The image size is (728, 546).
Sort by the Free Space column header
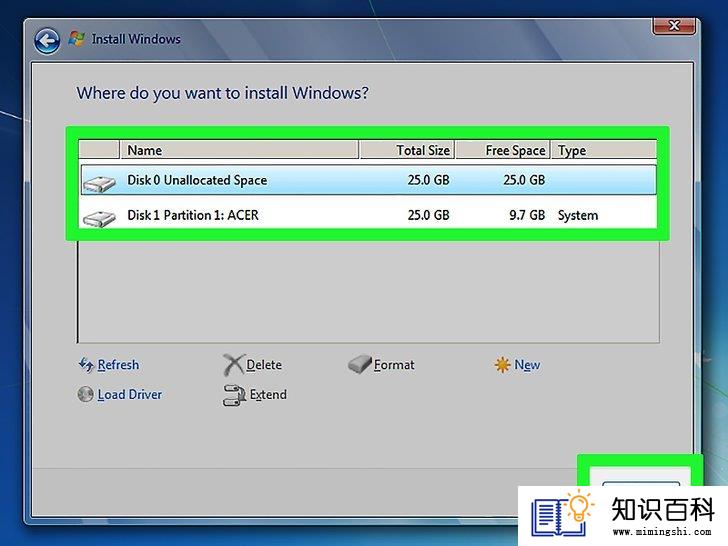(503, 150)
